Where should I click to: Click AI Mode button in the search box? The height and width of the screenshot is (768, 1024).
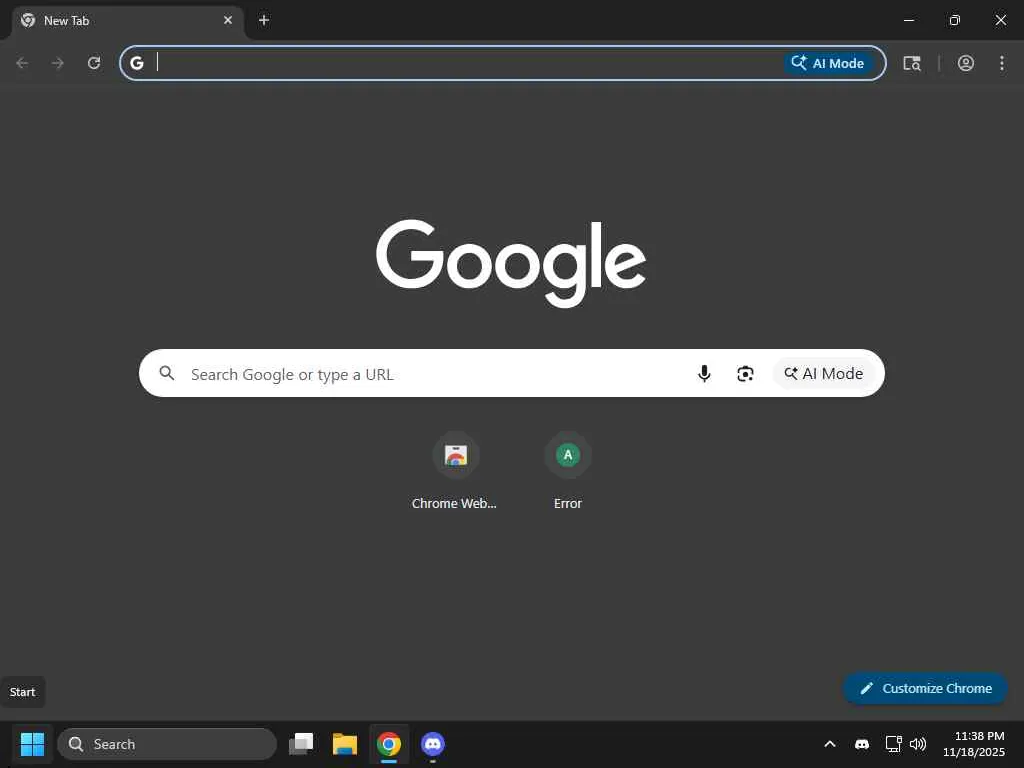pyautogui.click(x=824, y=374)
